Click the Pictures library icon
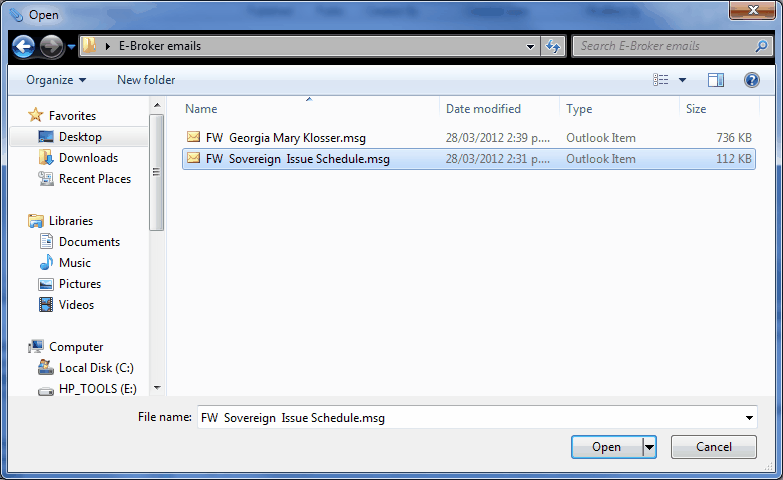This screenshot has height=480, width=783. (x=46, y=284)
